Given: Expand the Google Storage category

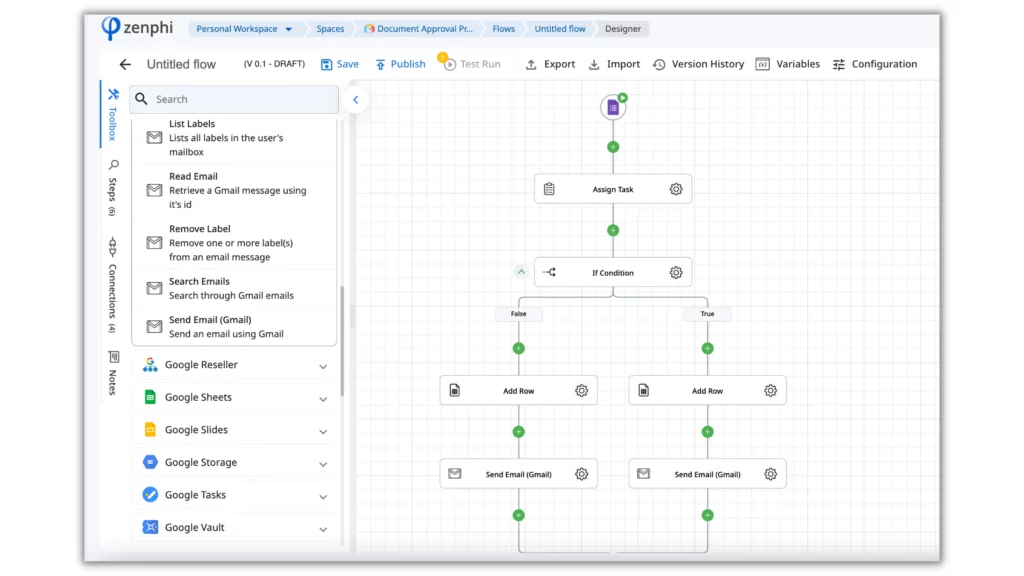Looking at the screenshot, I should pos(235,462).
